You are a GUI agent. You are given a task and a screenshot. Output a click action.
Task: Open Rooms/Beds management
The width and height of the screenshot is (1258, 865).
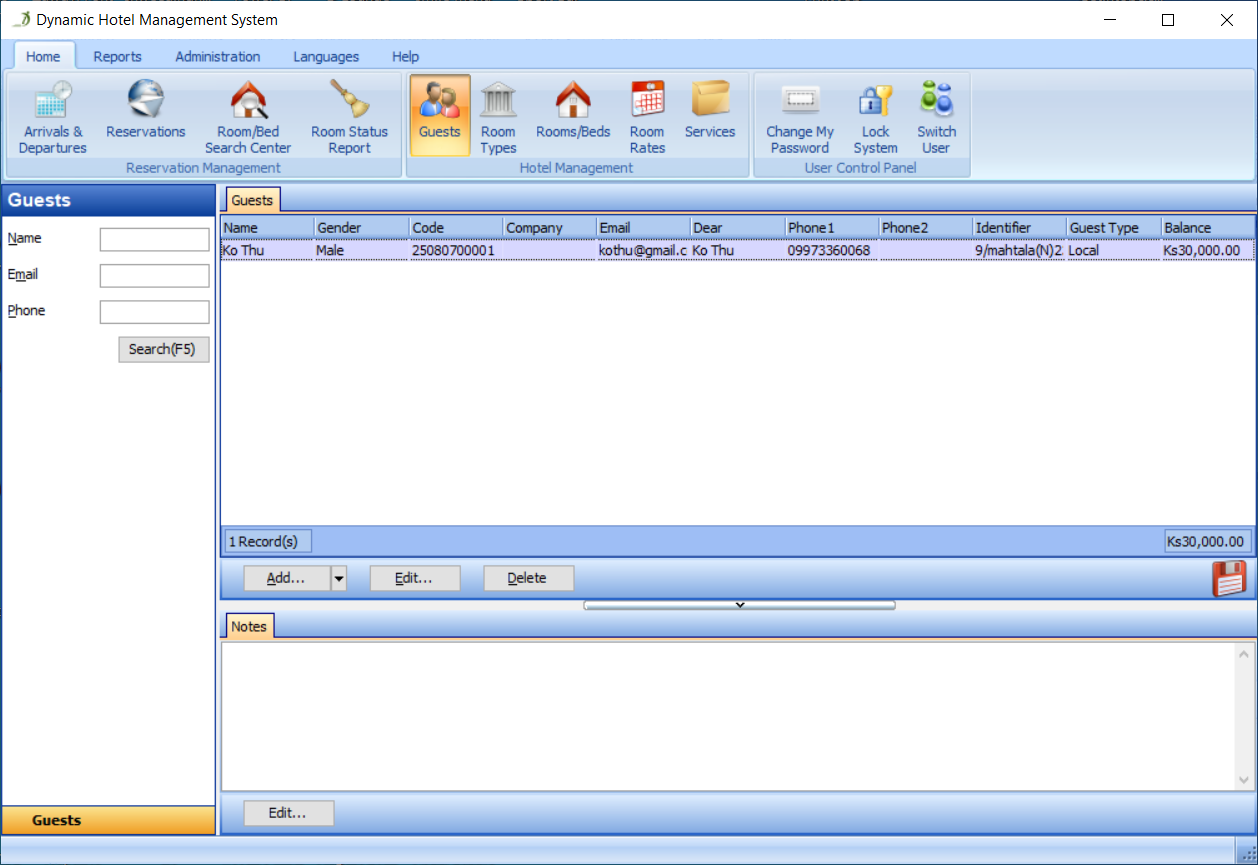coord(573,110)
